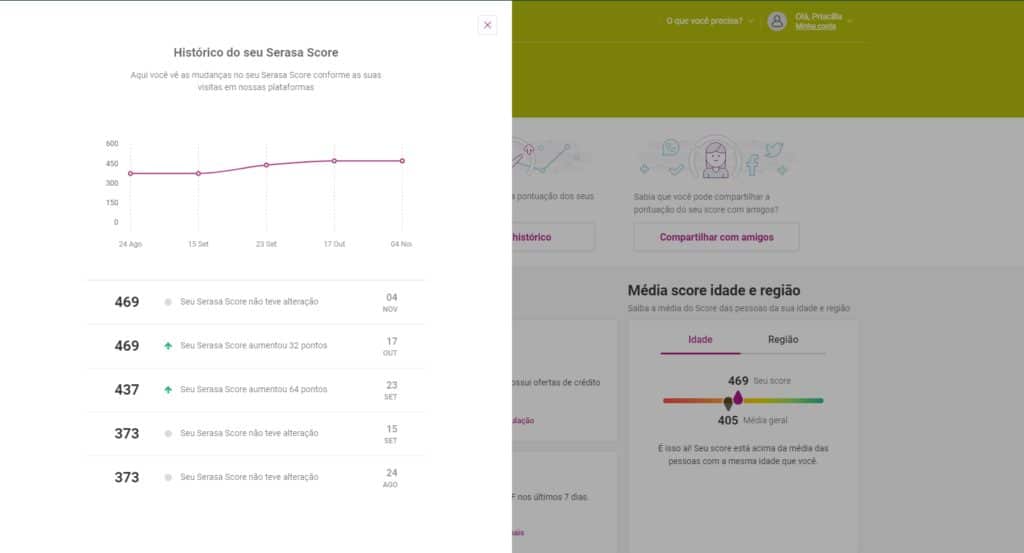Screen dimensions: 1024x553
Task: Click gray dot on 04 Nov entry
Action: (168, 302)
